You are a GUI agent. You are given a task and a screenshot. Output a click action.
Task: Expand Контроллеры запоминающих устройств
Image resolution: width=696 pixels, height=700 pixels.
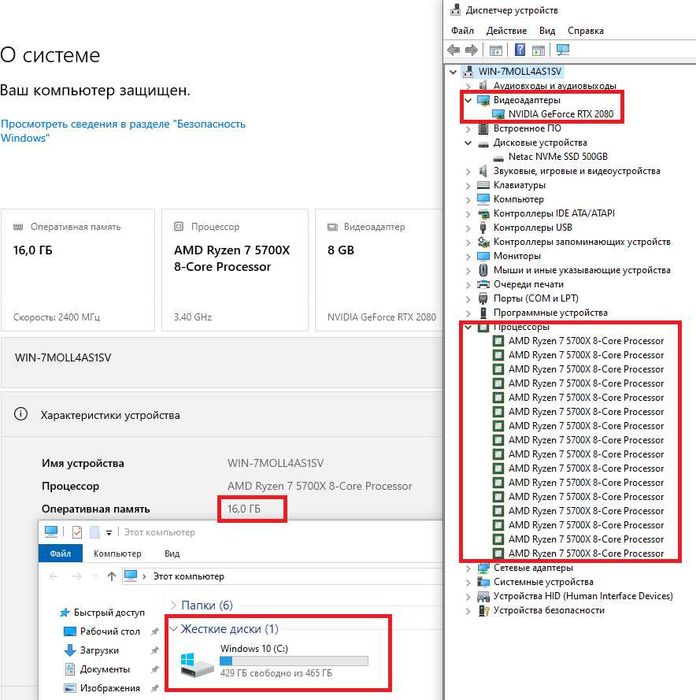(468, 242)
